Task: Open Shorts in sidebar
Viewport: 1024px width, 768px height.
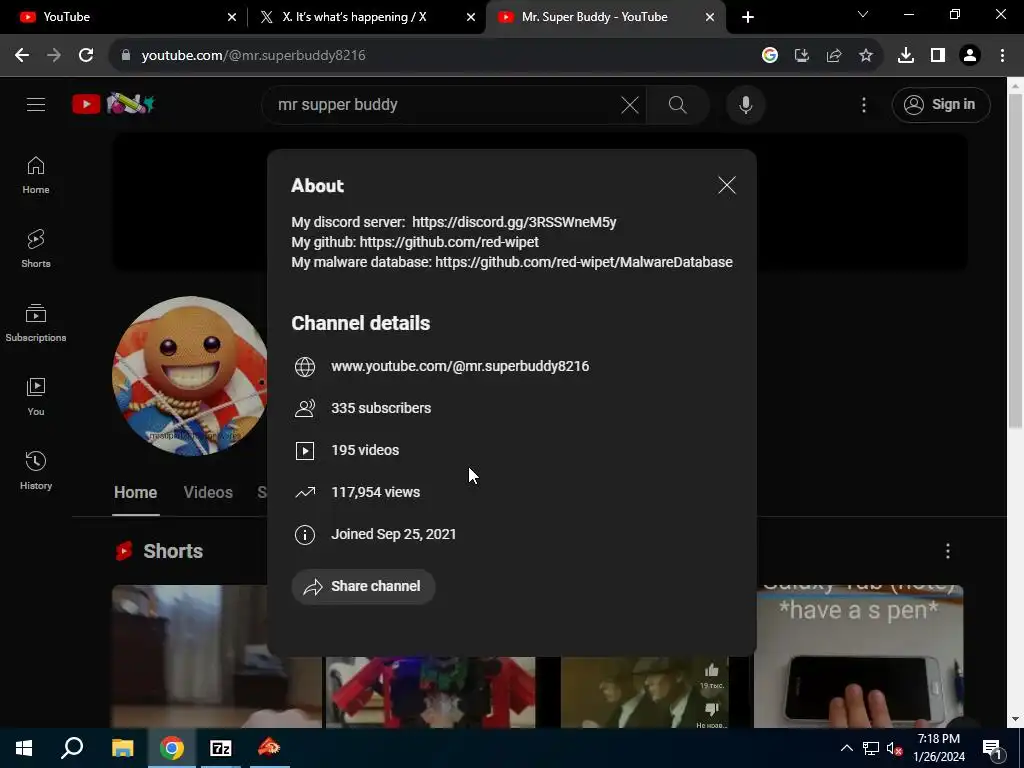Action: click(36, 249)
